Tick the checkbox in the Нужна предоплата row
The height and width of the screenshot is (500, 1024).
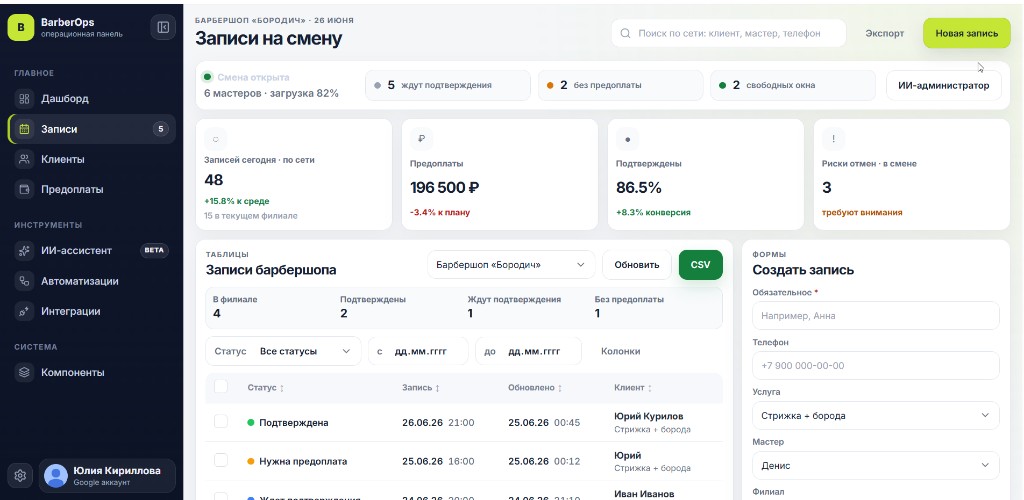[x=221, y=461]
